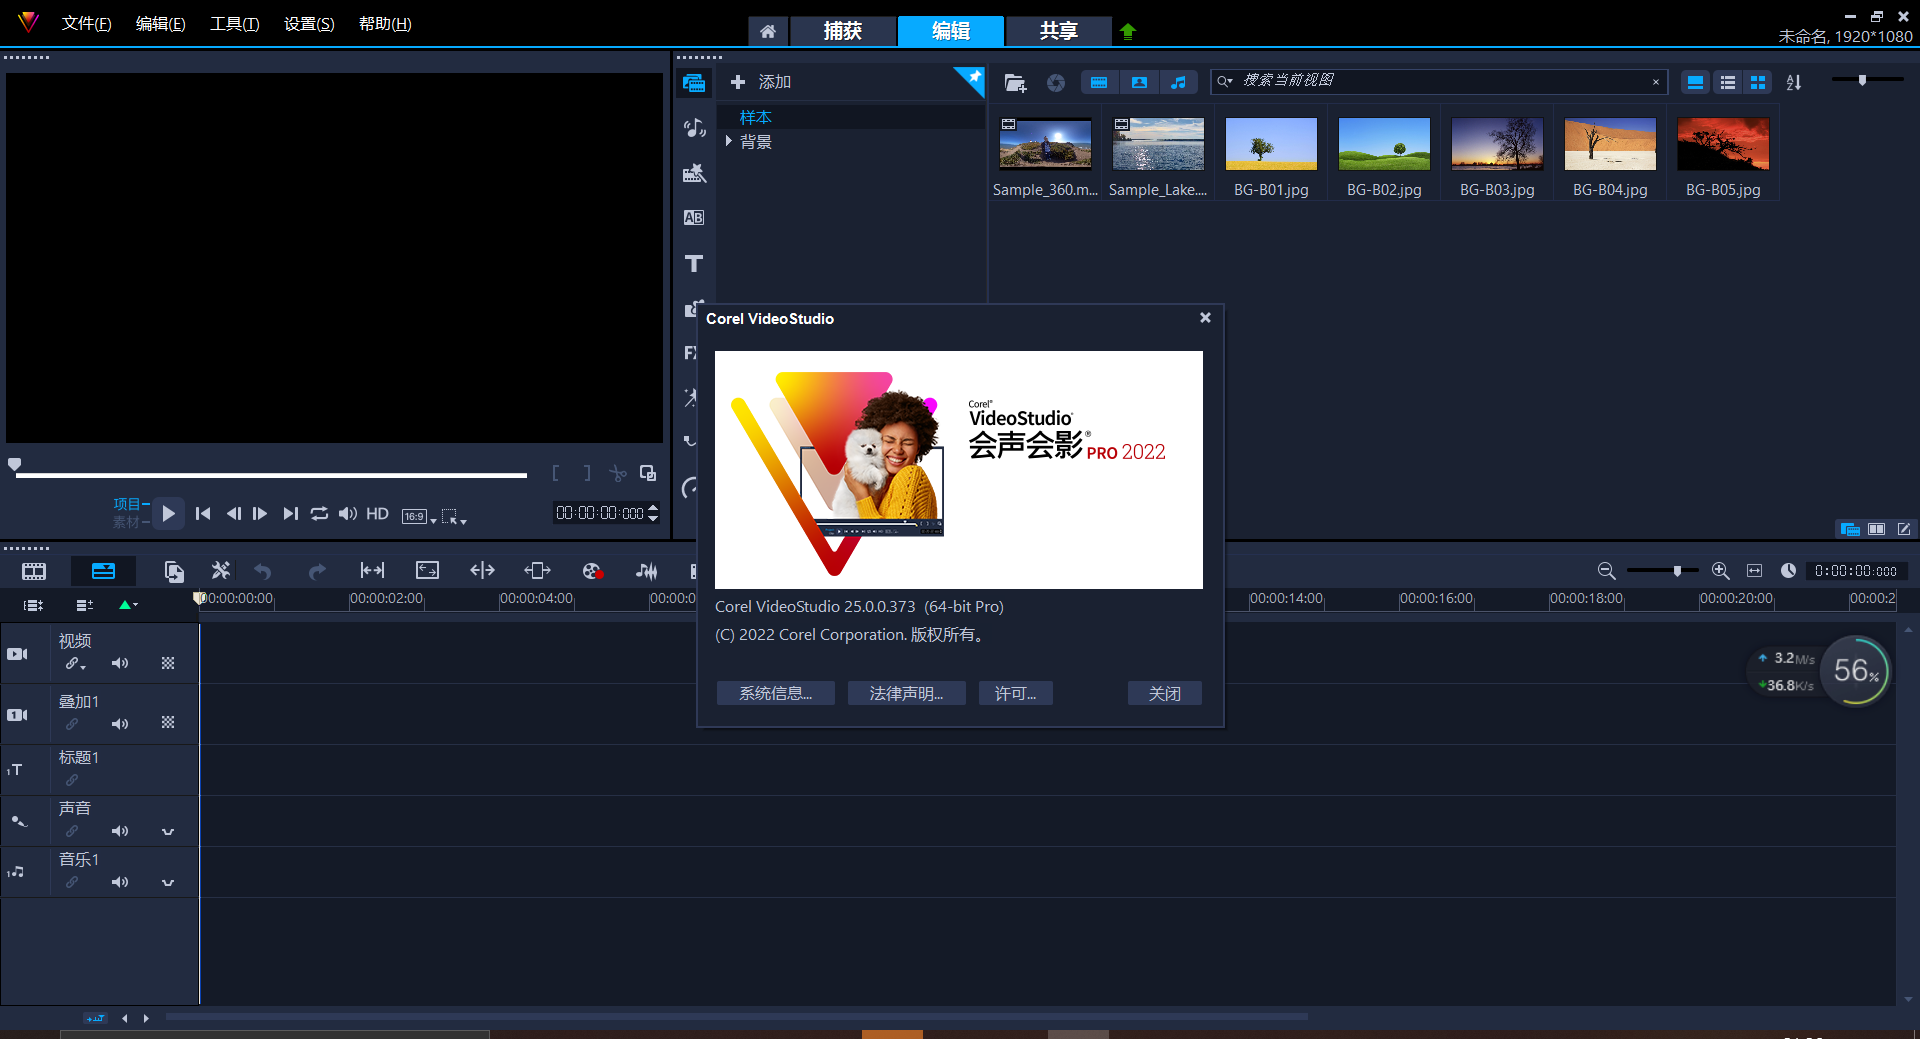Click the 系统信息... button
The image size is (1920, 1039).
pos(776,693)
